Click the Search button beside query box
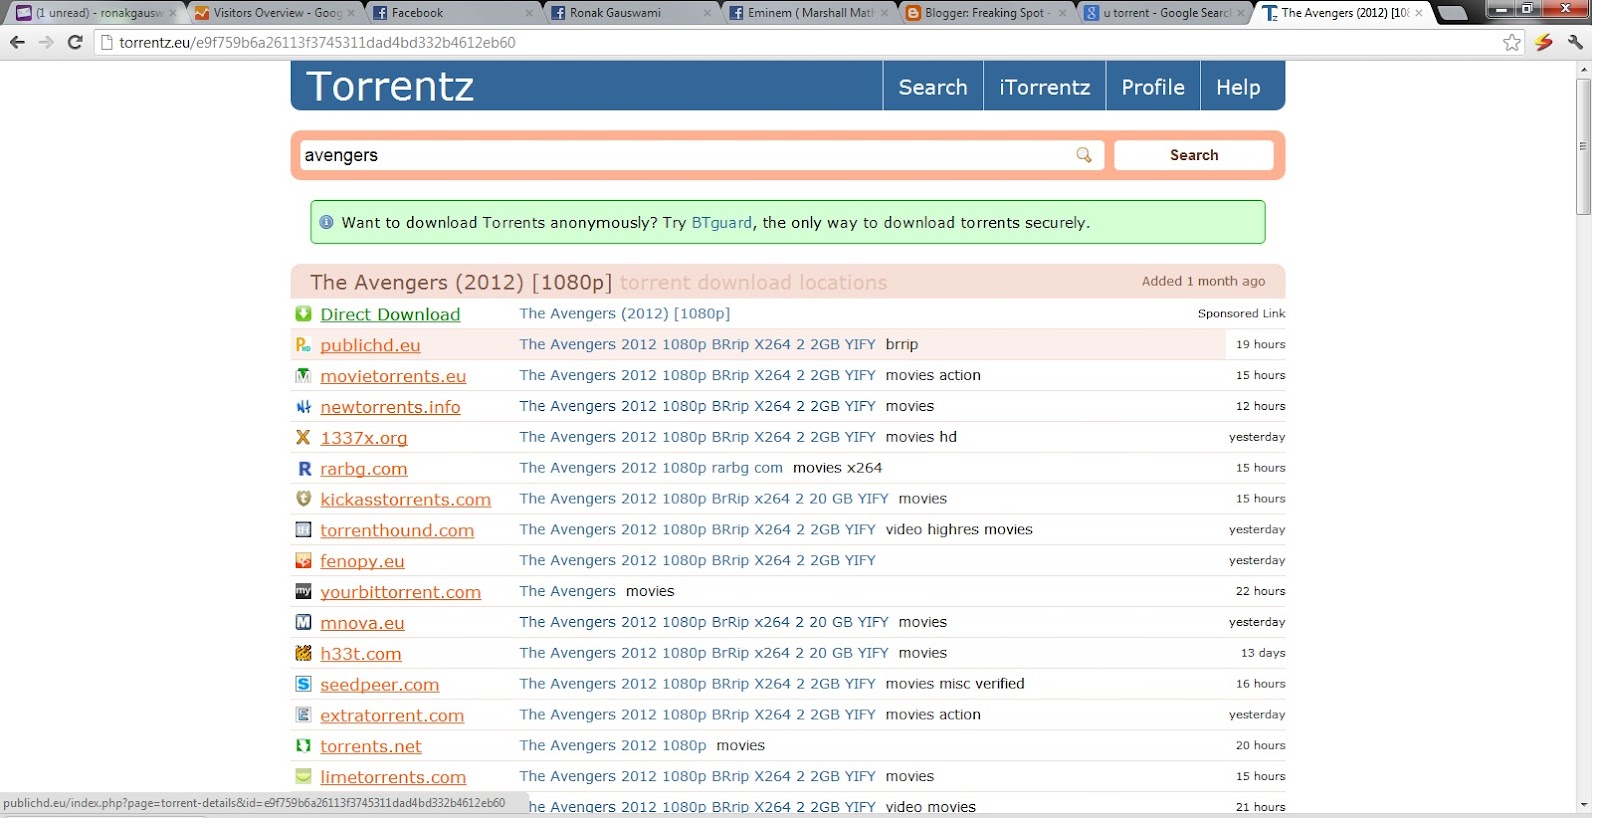The image size is (1600, 818). [1194, 155]
